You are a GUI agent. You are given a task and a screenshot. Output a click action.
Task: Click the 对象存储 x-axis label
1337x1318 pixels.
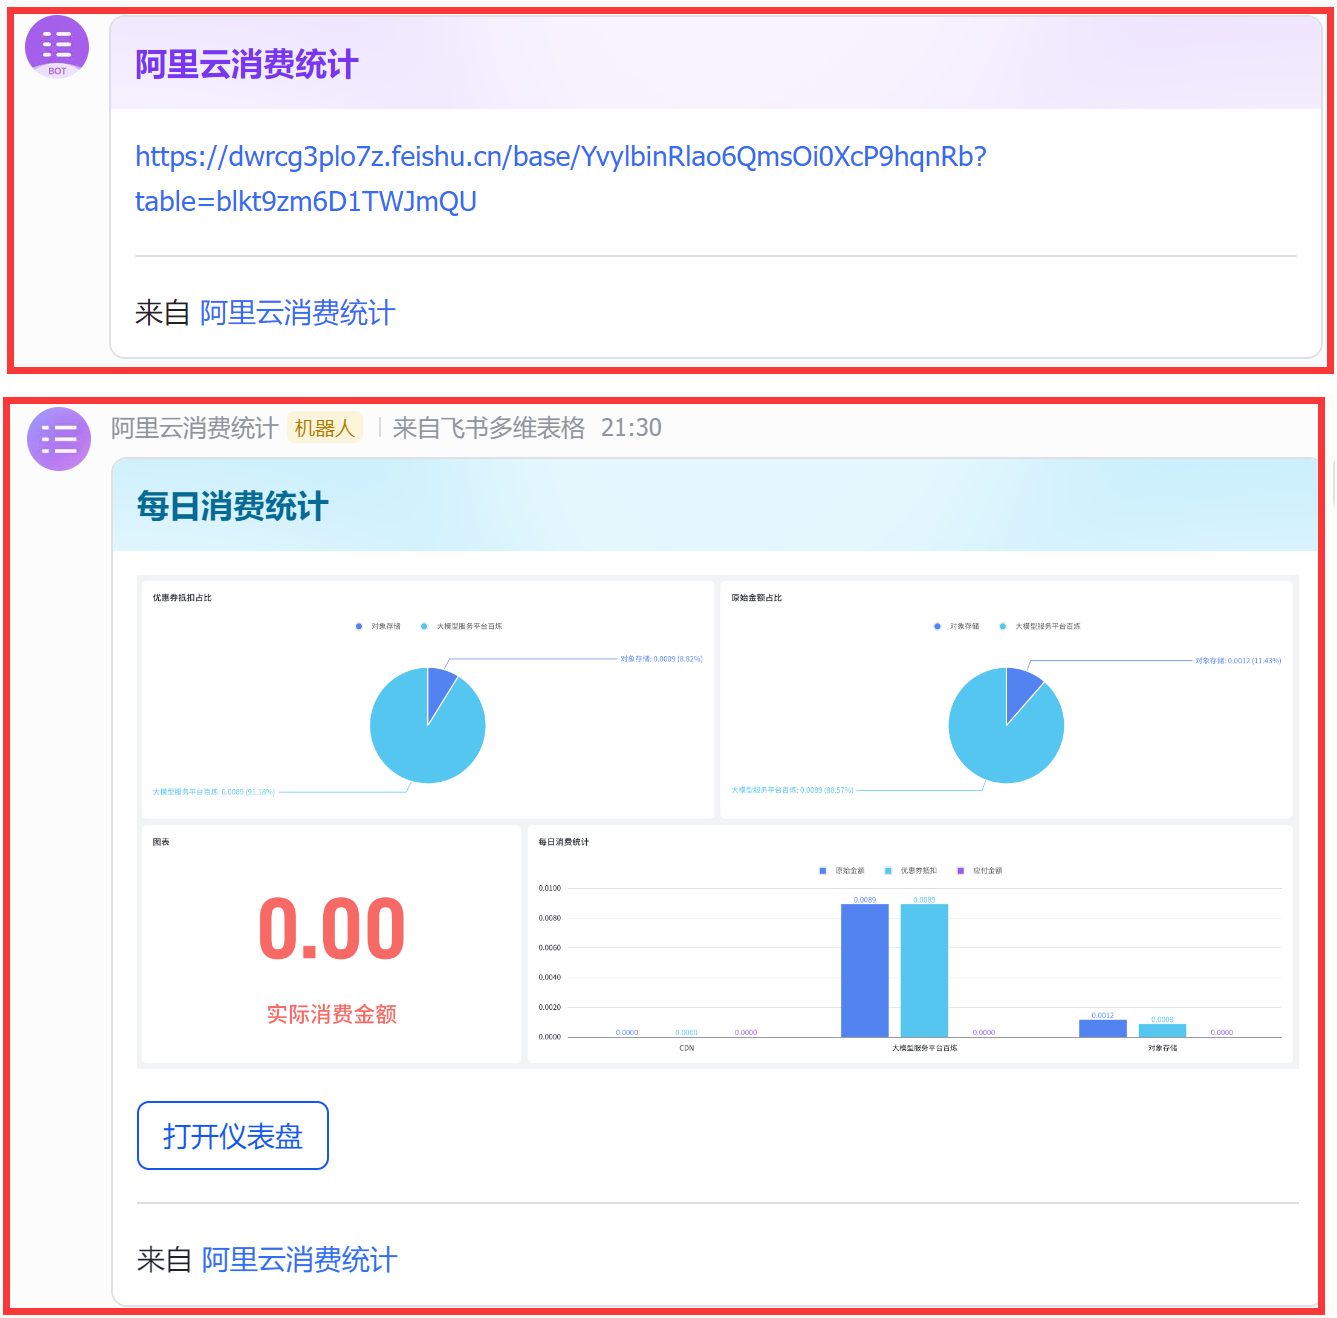pos(1163,1048)
